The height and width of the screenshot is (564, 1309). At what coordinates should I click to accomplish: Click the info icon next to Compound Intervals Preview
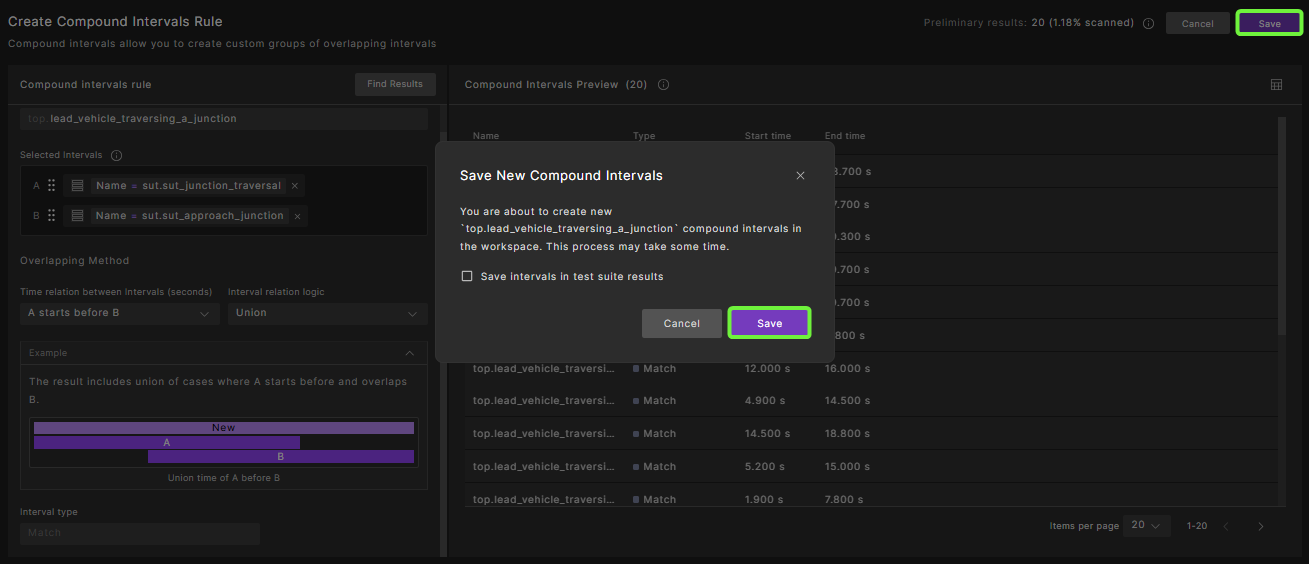[663, 85]
